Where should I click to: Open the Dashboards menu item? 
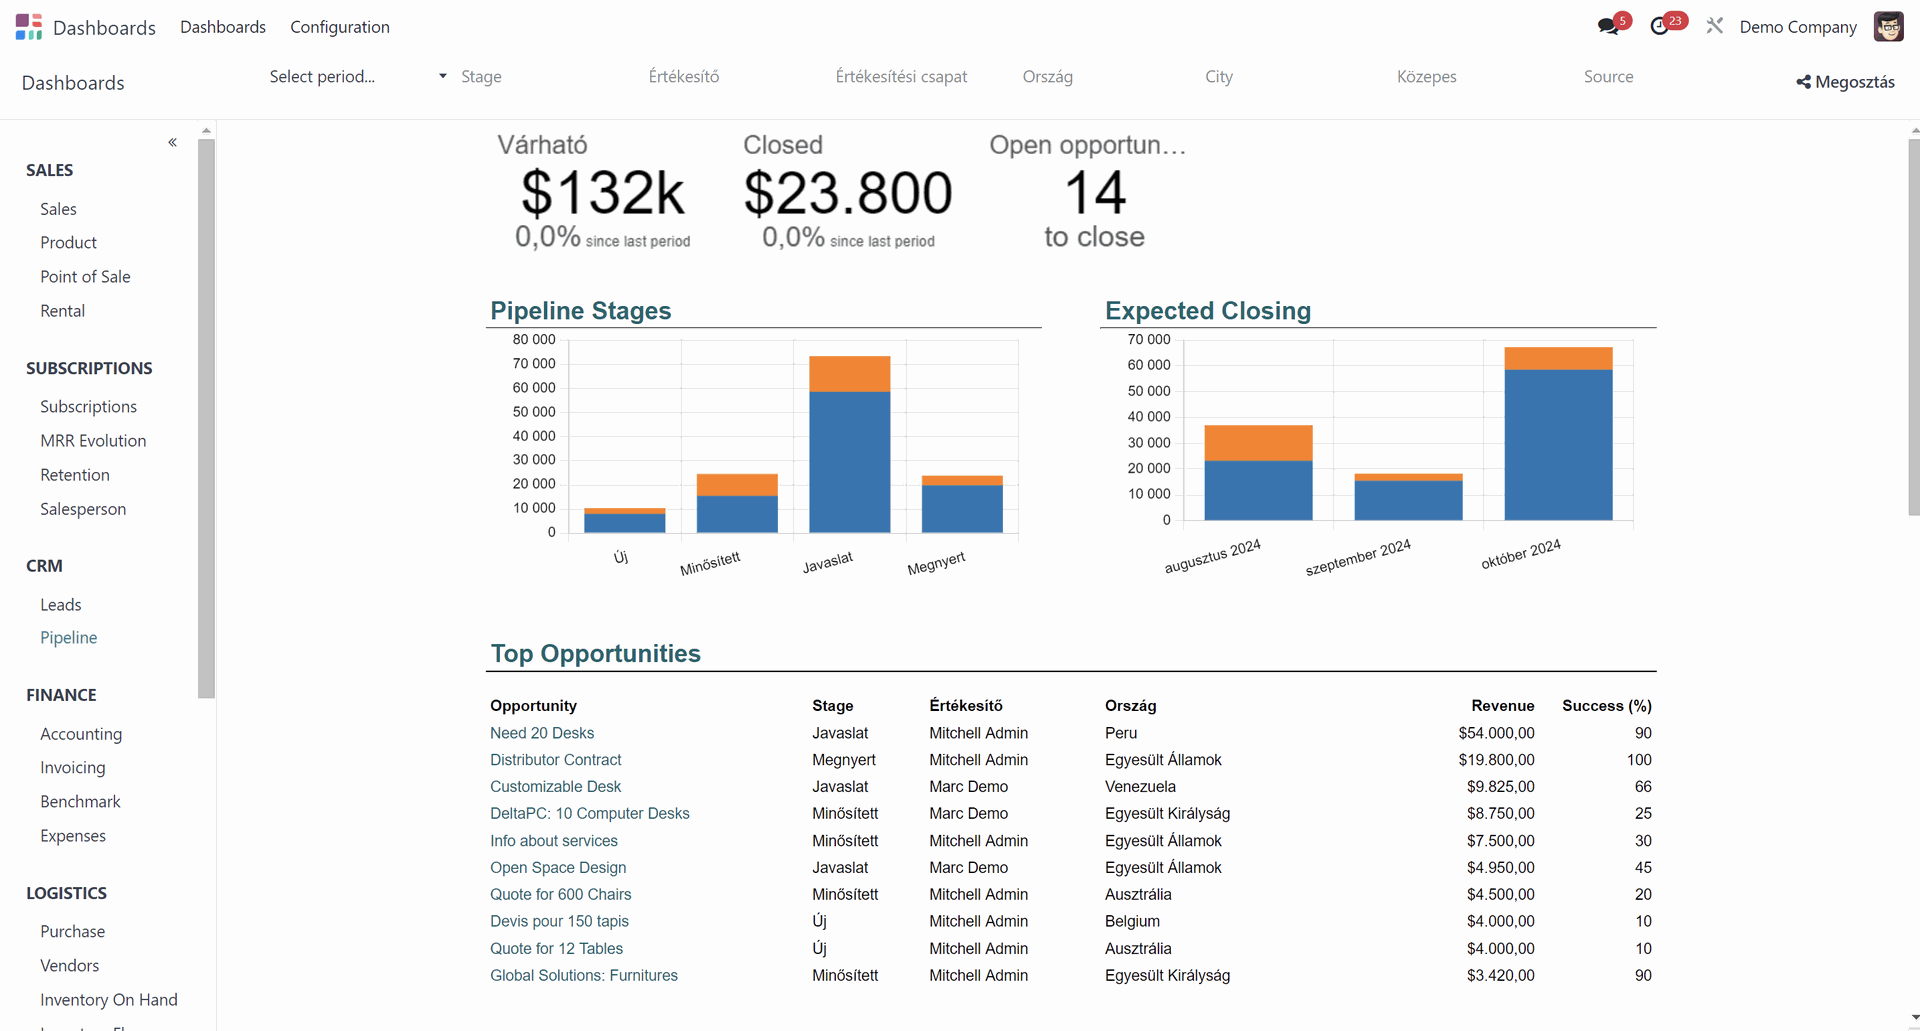click(223, 27)
